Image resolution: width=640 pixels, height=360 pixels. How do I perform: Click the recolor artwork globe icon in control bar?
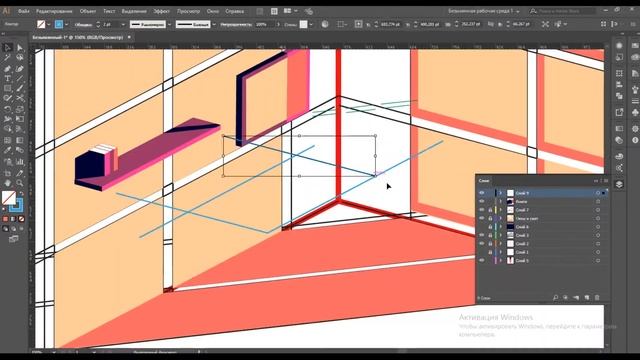click(x=325, y=24)
